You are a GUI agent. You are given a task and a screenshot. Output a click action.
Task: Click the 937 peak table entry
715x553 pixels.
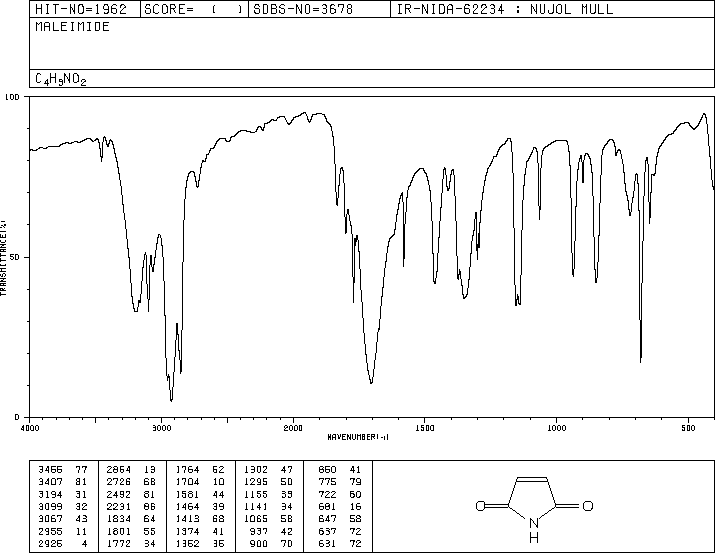271,532
